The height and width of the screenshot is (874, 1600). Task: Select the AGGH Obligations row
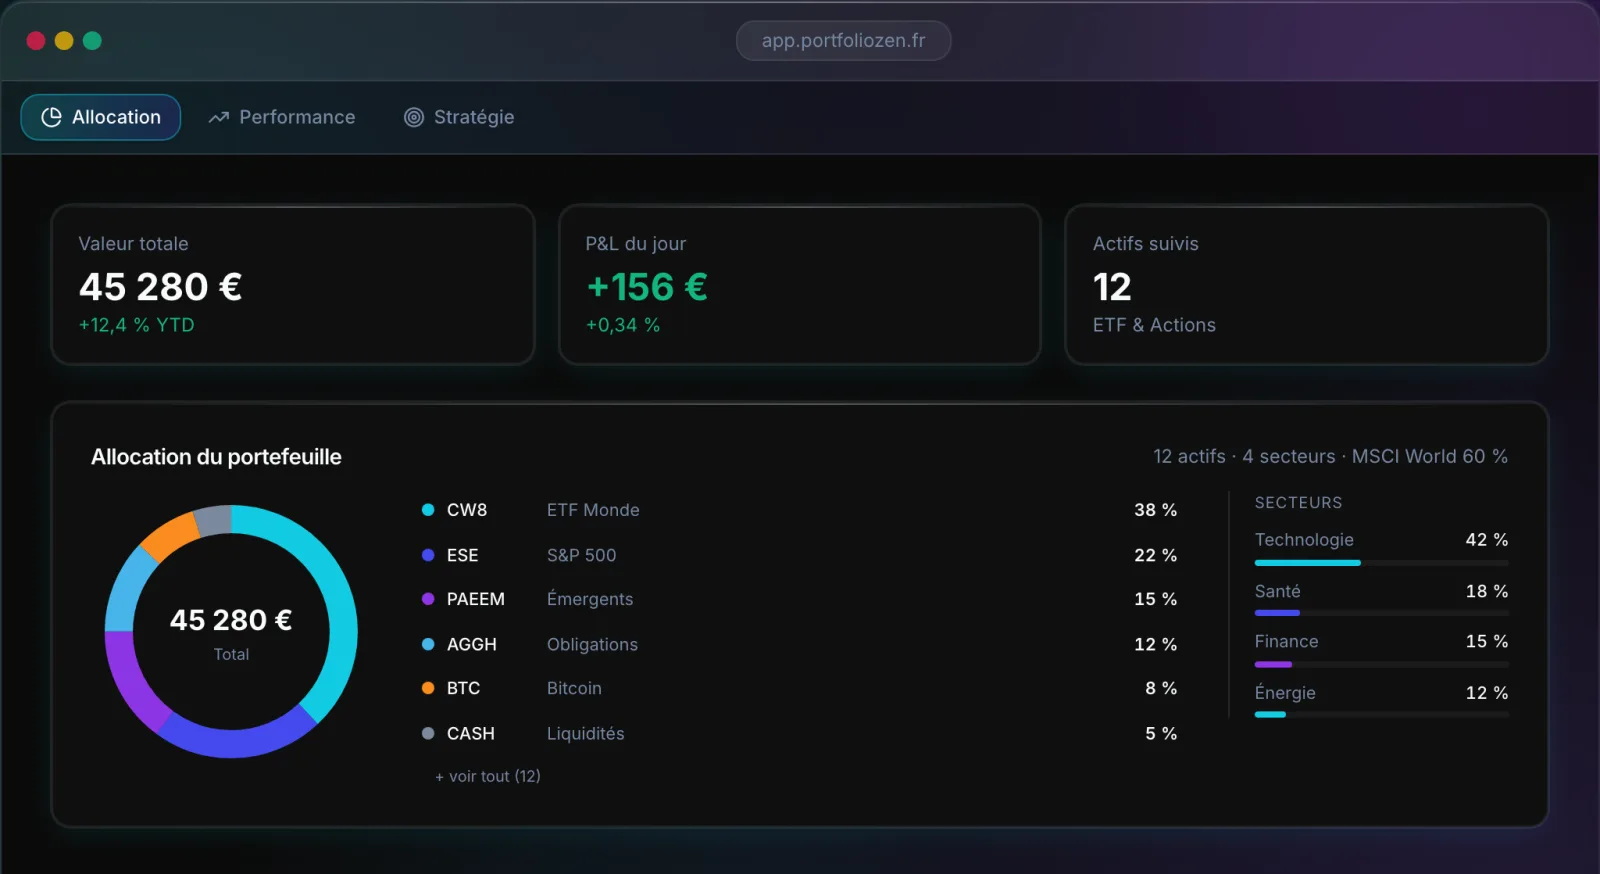(x=800, y=644)
